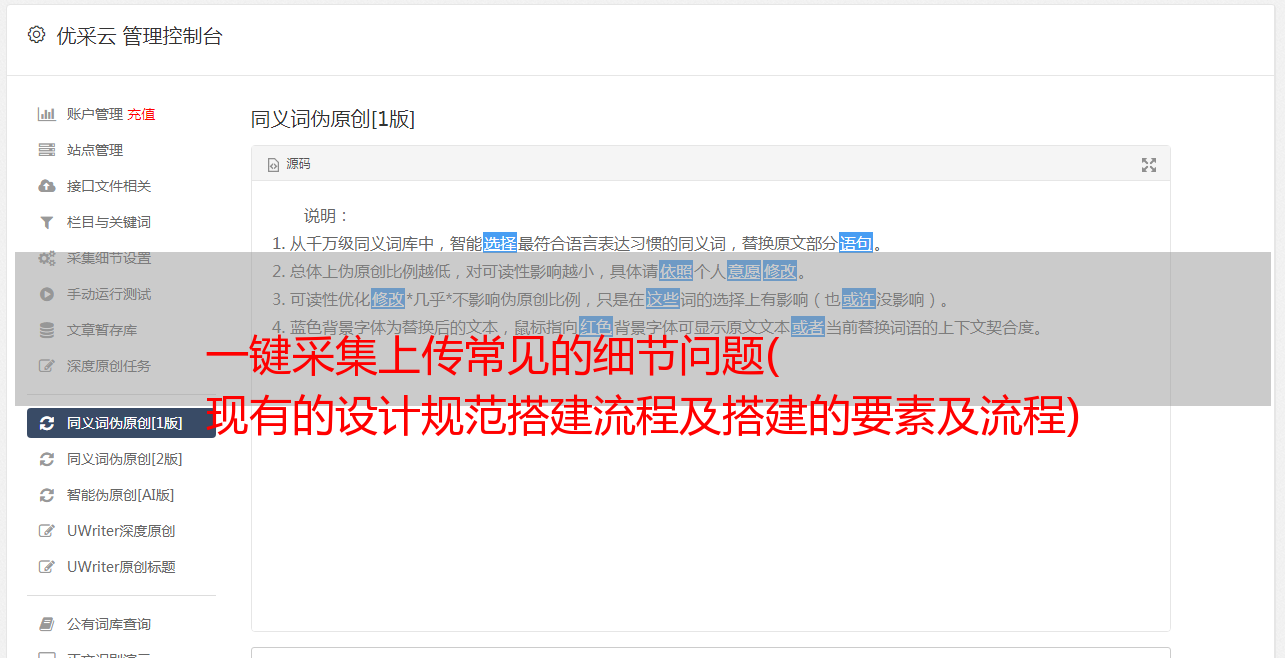This screenshot has width=1285, height=658.
Task: Toggle the 源码 source code button
Action: point(289,164)
